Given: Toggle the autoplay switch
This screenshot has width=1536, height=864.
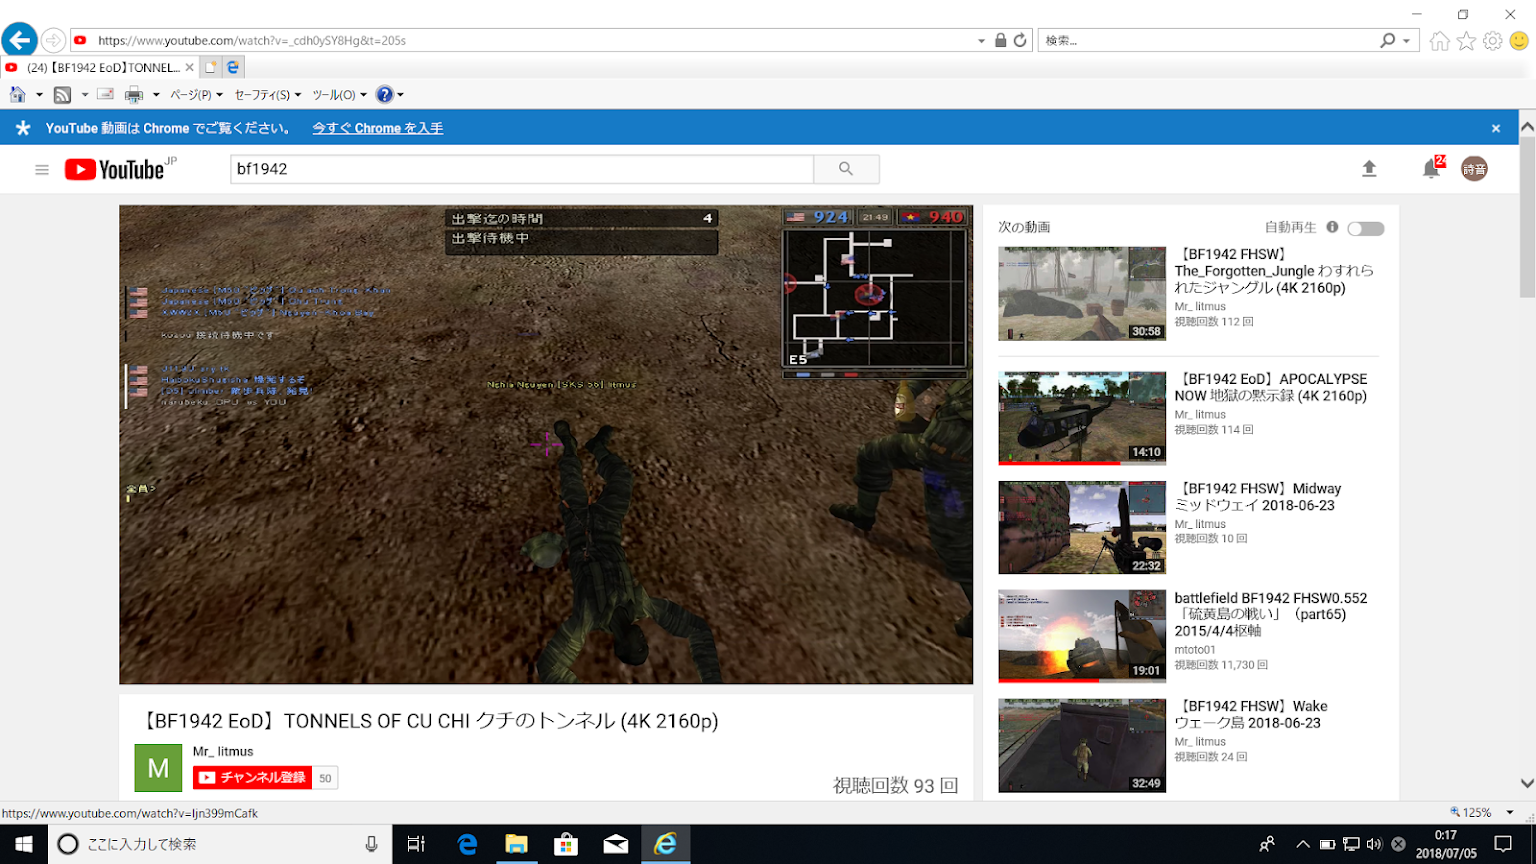Looking at the screenshot, I should pyautogui.click(x=1365, y=229).
